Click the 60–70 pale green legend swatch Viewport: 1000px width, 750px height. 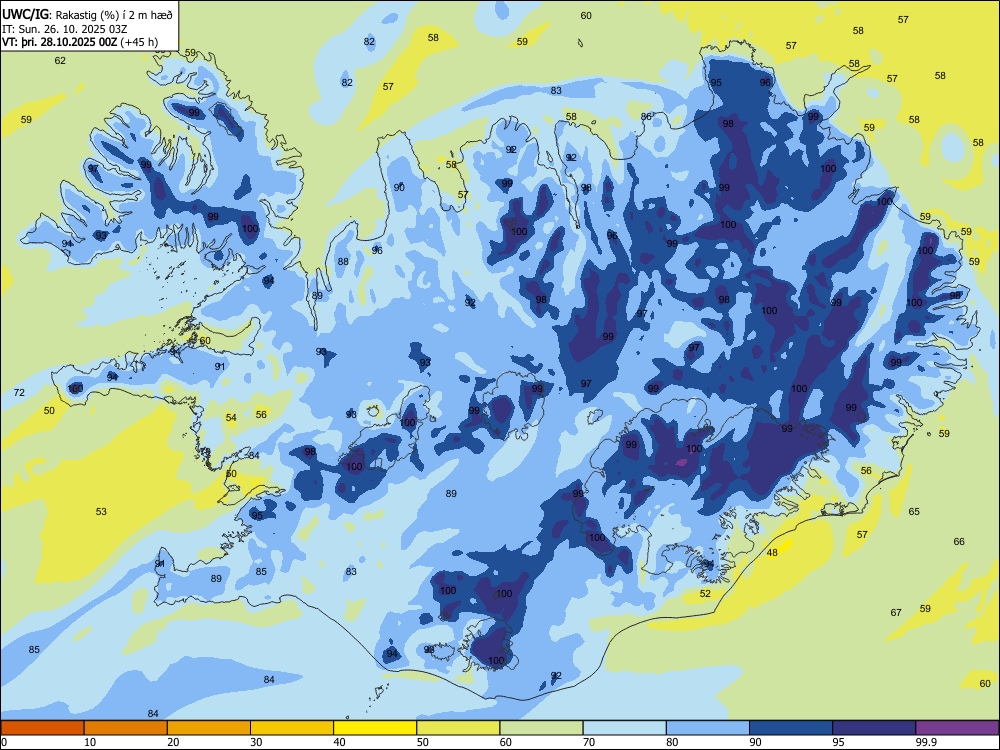click(541, 728)
